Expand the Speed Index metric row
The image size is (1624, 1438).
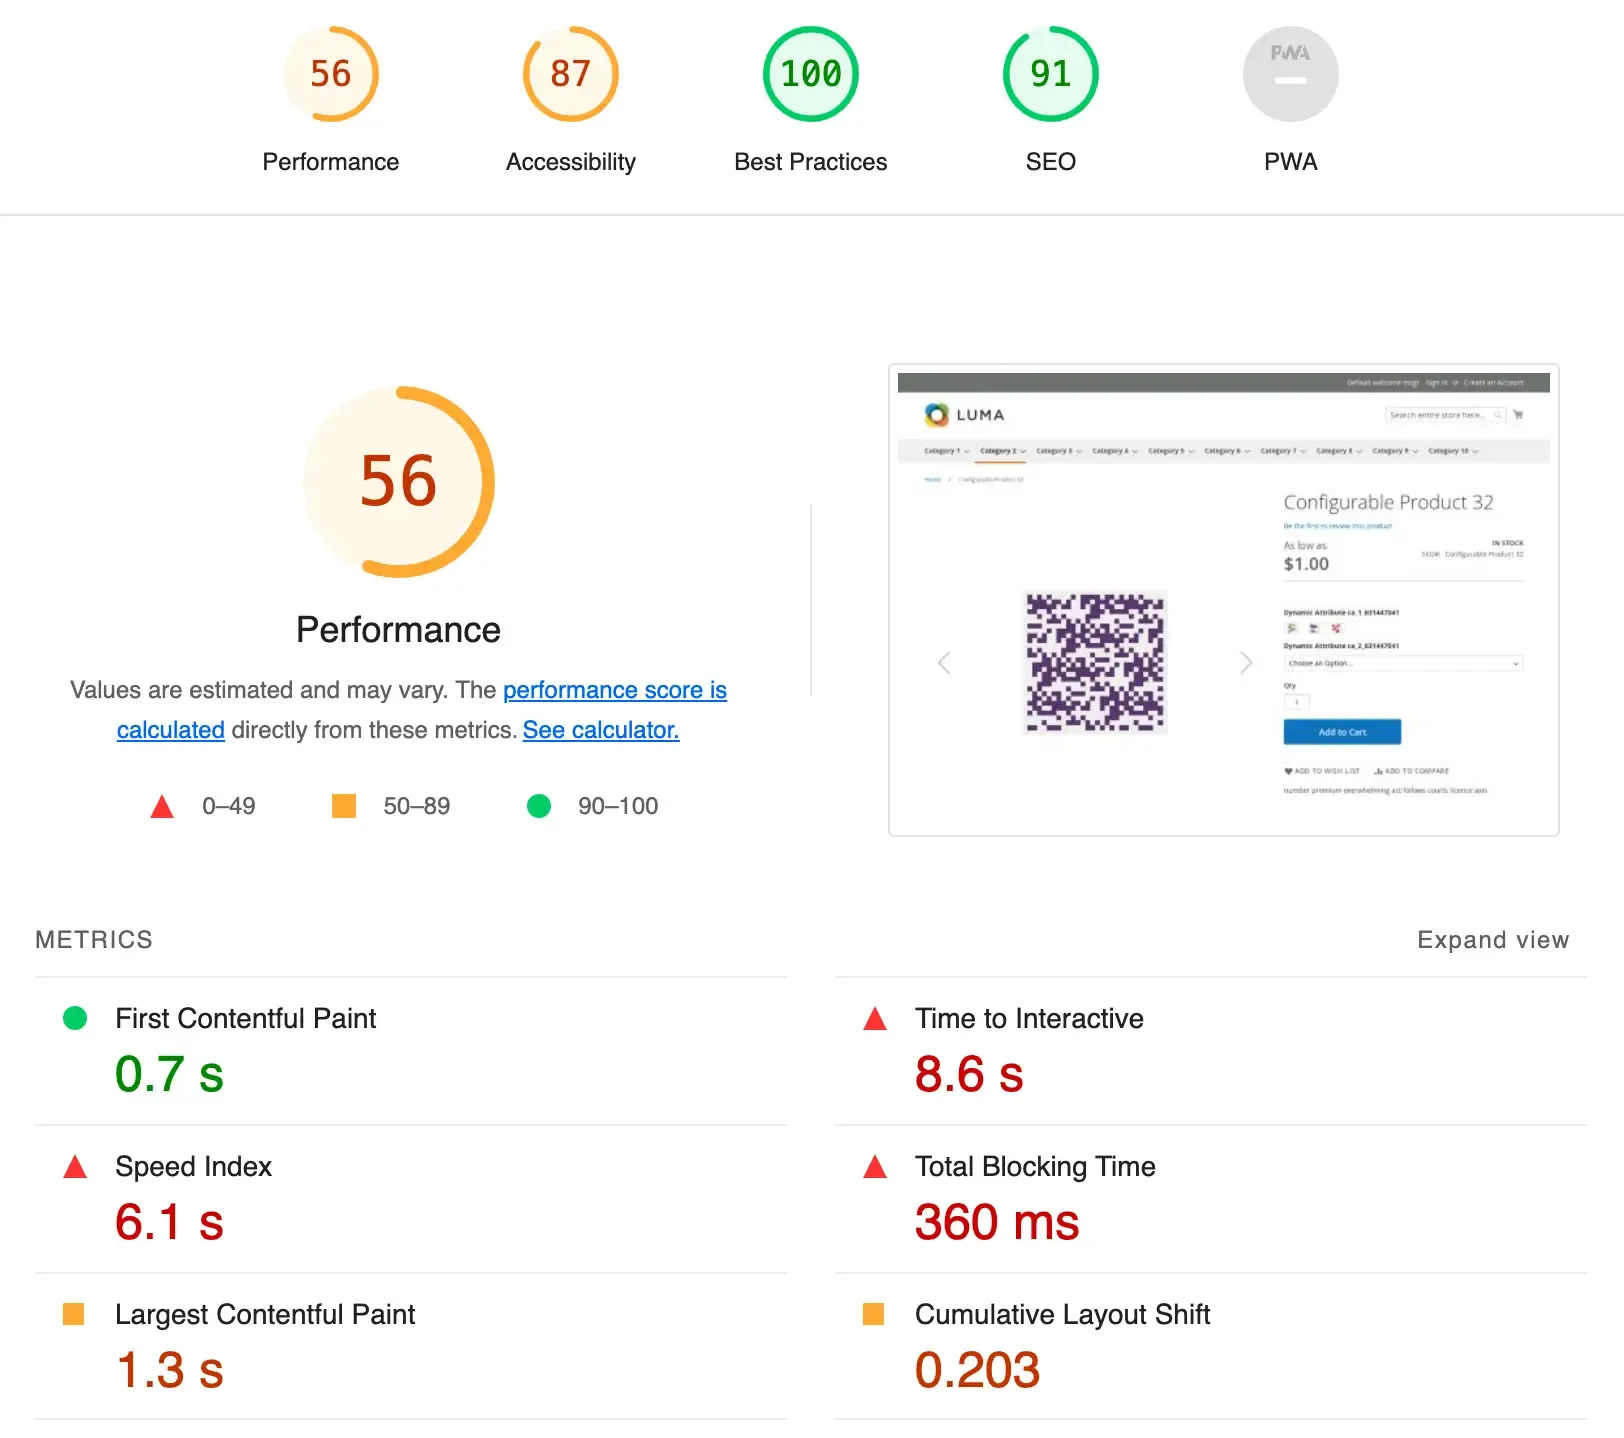pyautogui.click(x=193, y=1166)
